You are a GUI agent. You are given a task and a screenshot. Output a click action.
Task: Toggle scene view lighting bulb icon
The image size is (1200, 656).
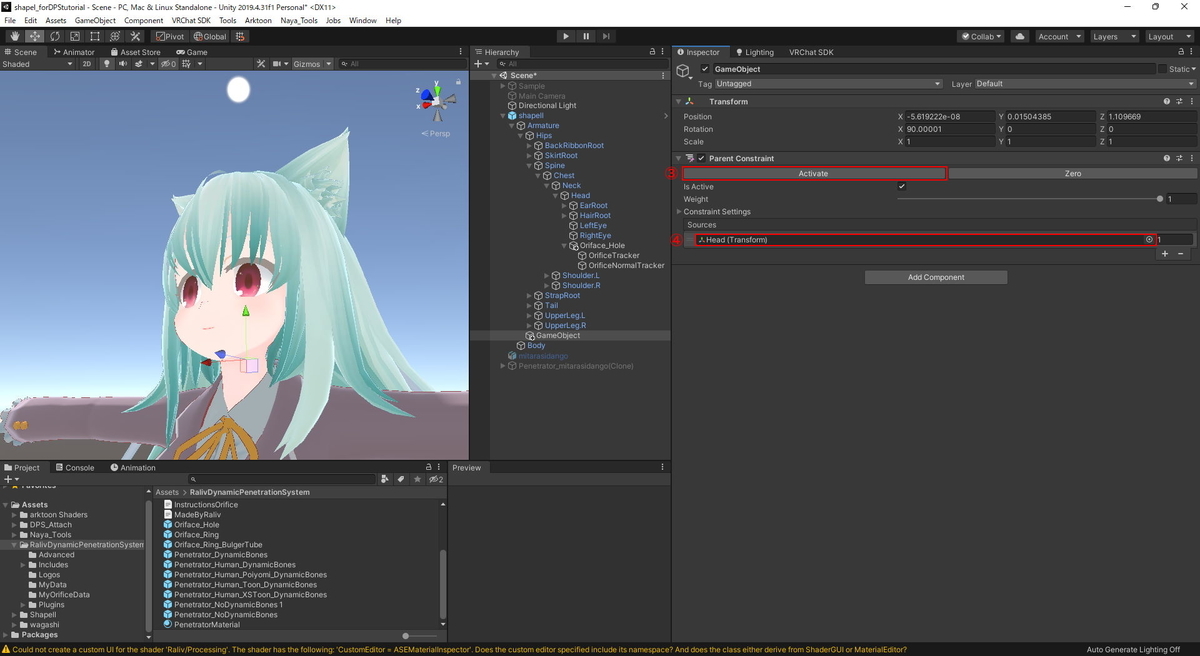[x=107, y=63]
